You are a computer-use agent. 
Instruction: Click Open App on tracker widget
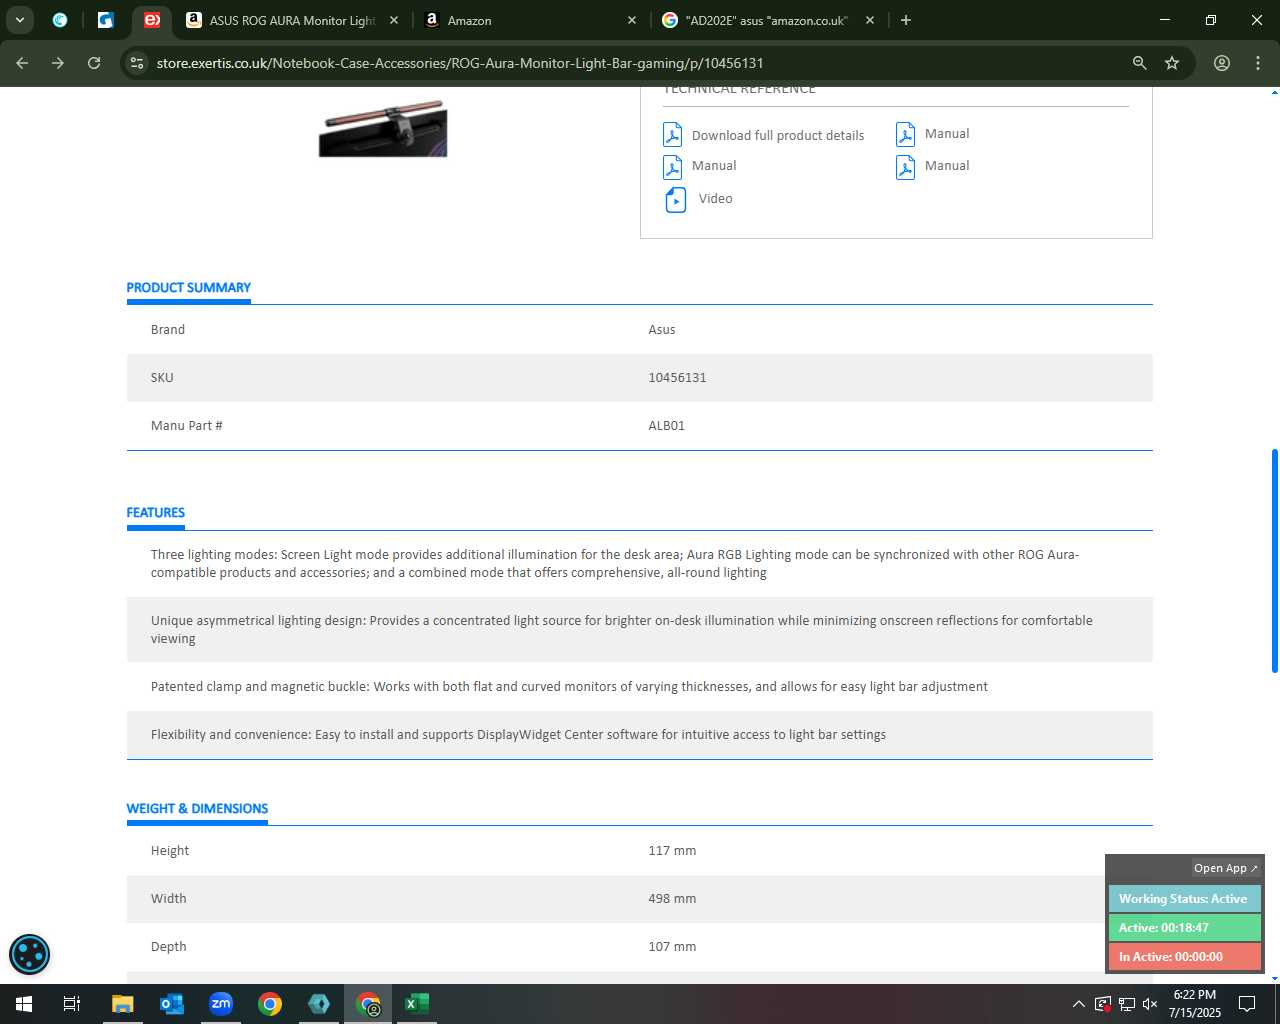pos(1226,868)
